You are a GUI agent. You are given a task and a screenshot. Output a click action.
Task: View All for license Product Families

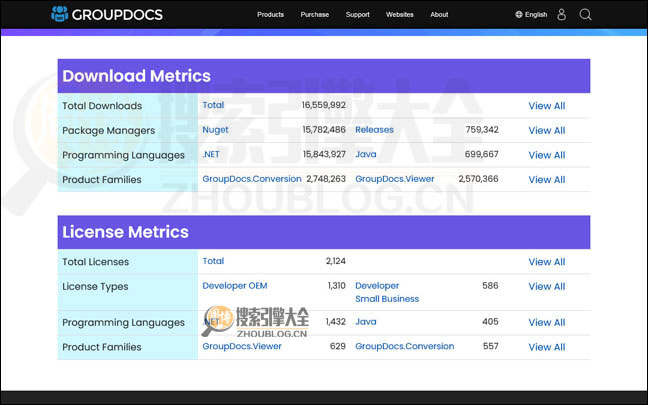coord(546,347)
